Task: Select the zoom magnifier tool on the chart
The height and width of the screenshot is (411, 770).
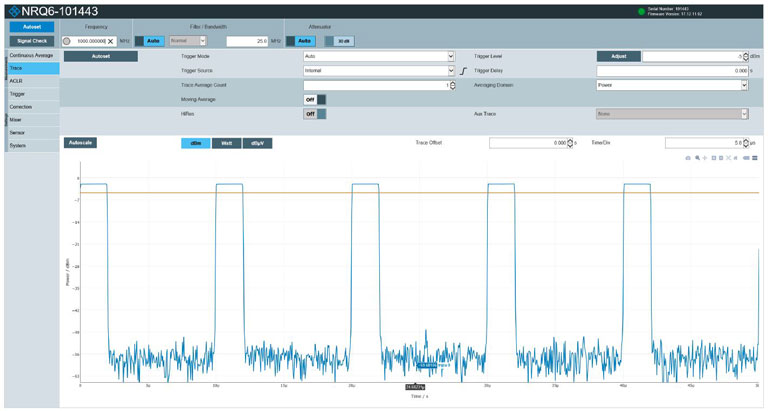Action: pyautogui.click(x=696, y=158)
